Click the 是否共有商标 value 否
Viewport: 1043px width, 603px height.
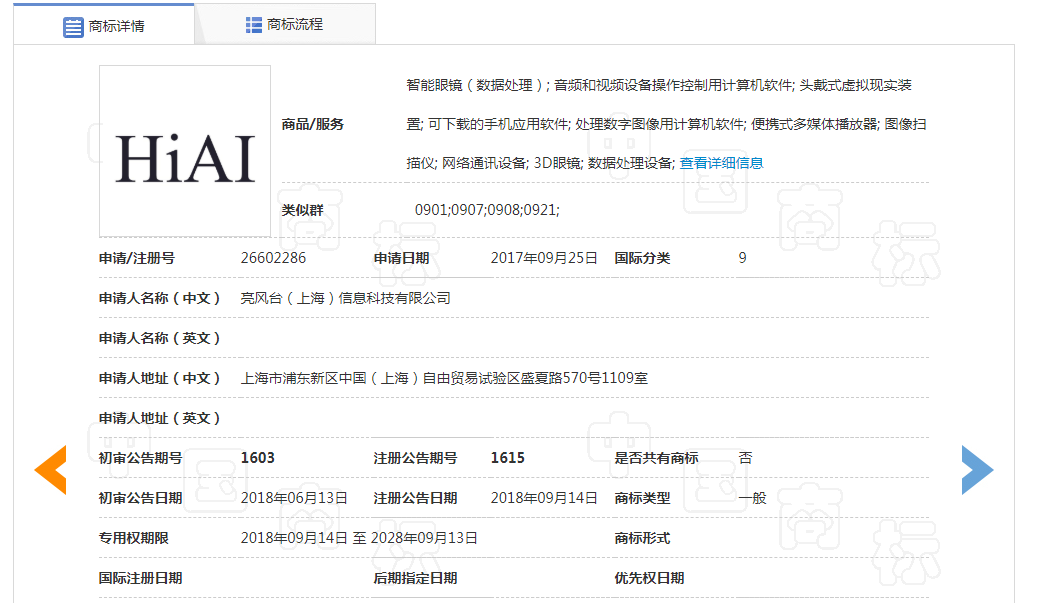pos(746,457)
